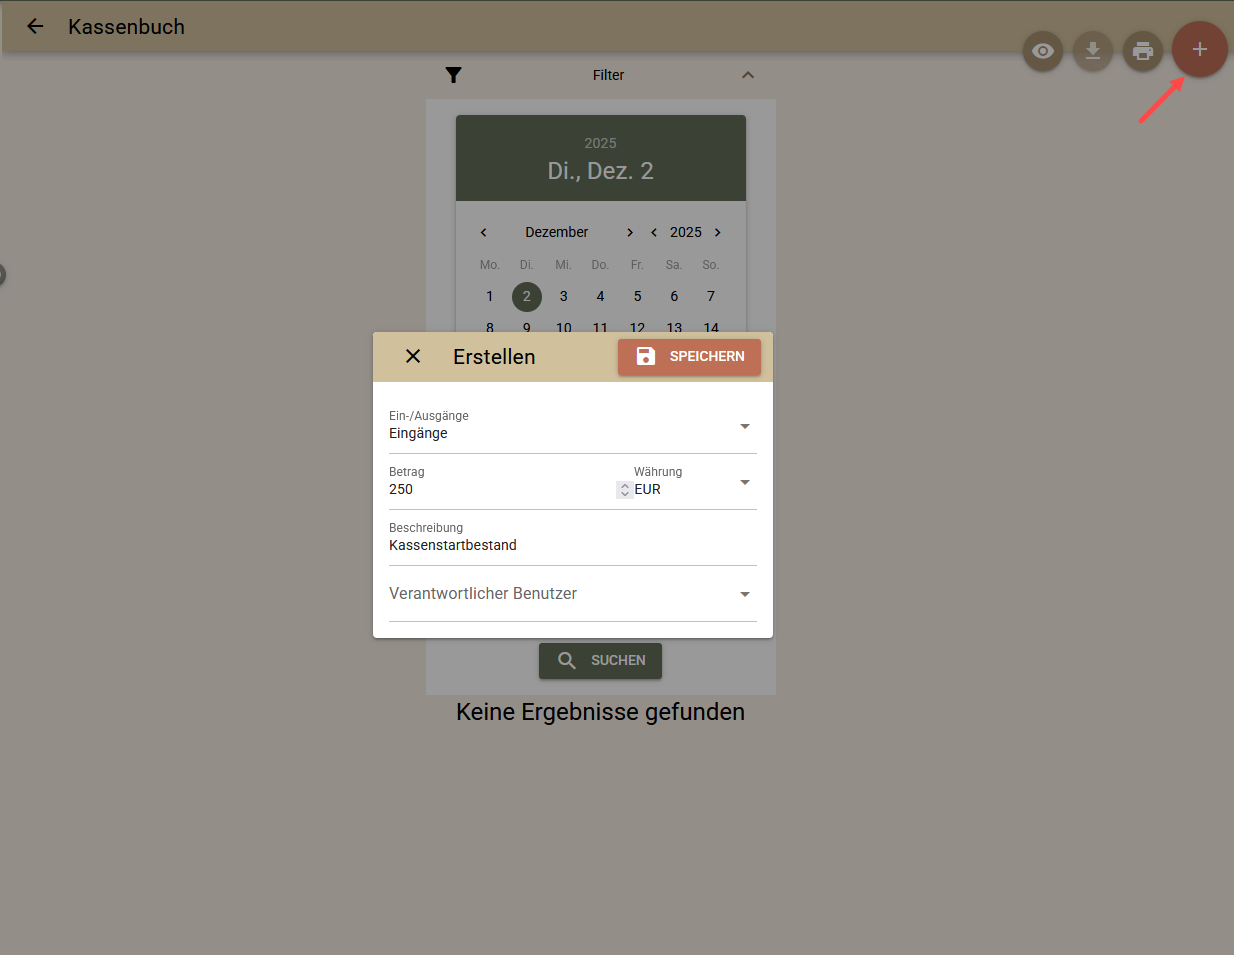
Task: Click the funnel filter icon
Action: (x=453, y=75)
